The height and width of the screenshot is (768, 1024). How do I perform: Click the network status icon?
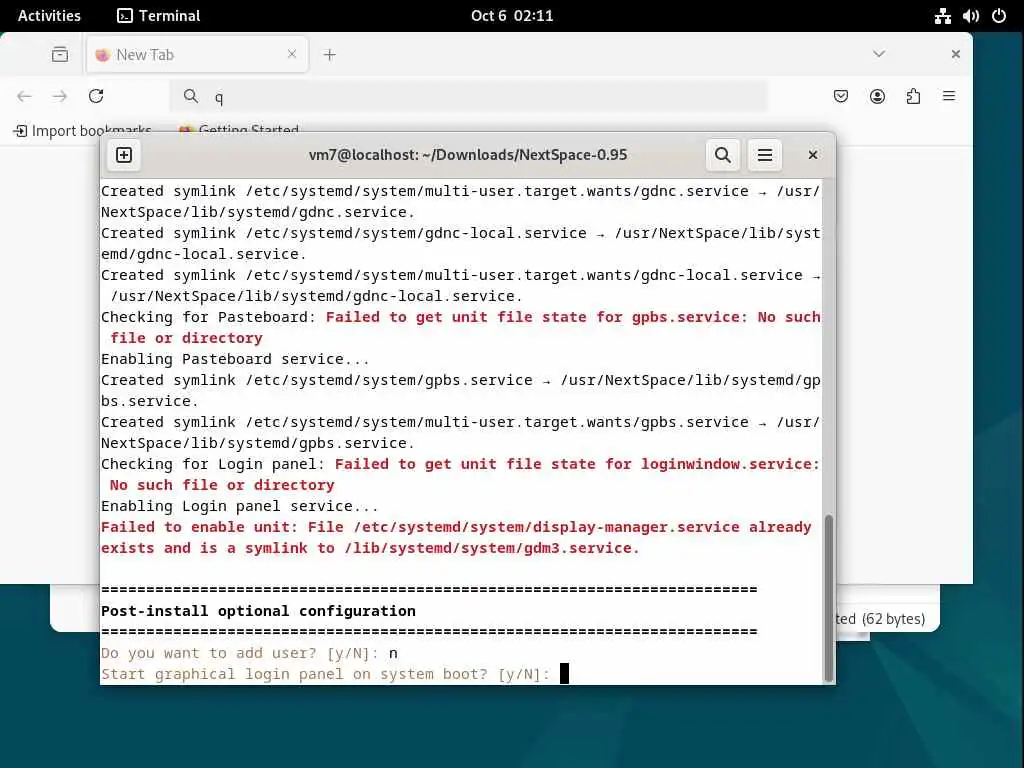pos(942,16)
